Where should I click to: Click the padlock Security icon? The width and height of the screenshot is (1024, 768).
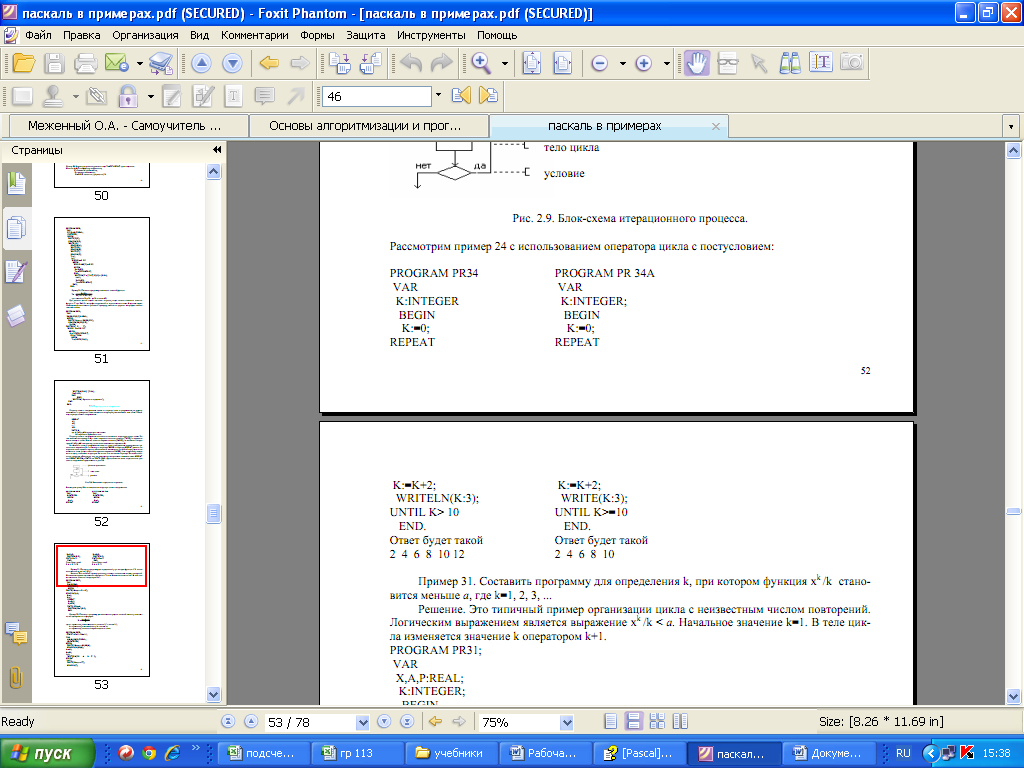[x=128, y=96]
